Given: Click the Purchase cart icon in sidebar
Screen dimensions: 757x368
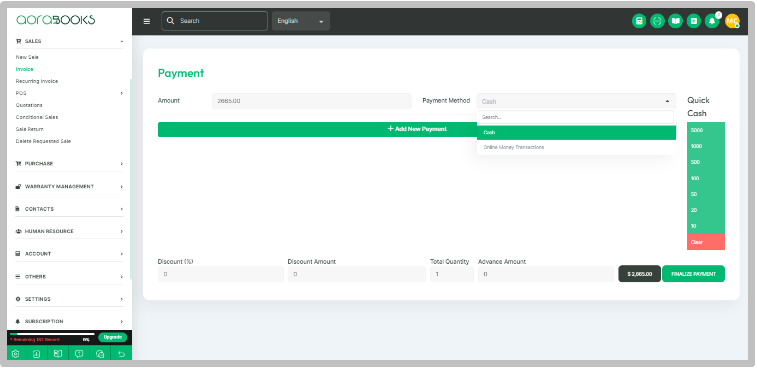Looking at the screenshot, I should point(18,164).
